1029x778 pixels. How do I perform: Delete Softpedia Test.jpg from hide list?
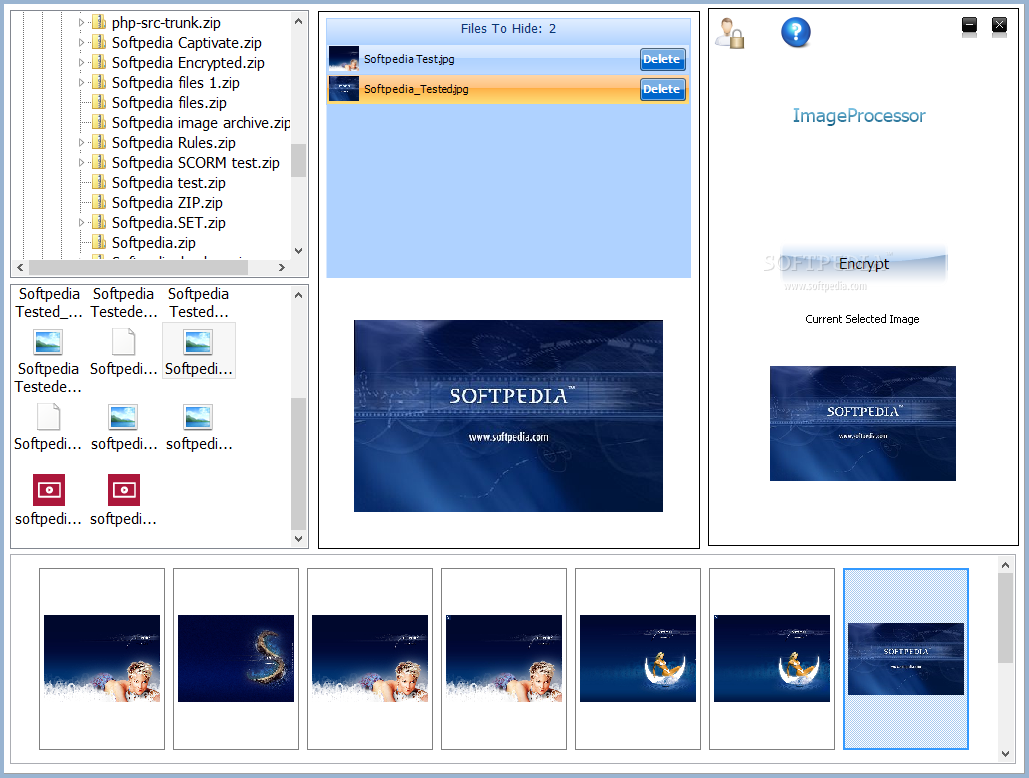(x=662, y=59)
